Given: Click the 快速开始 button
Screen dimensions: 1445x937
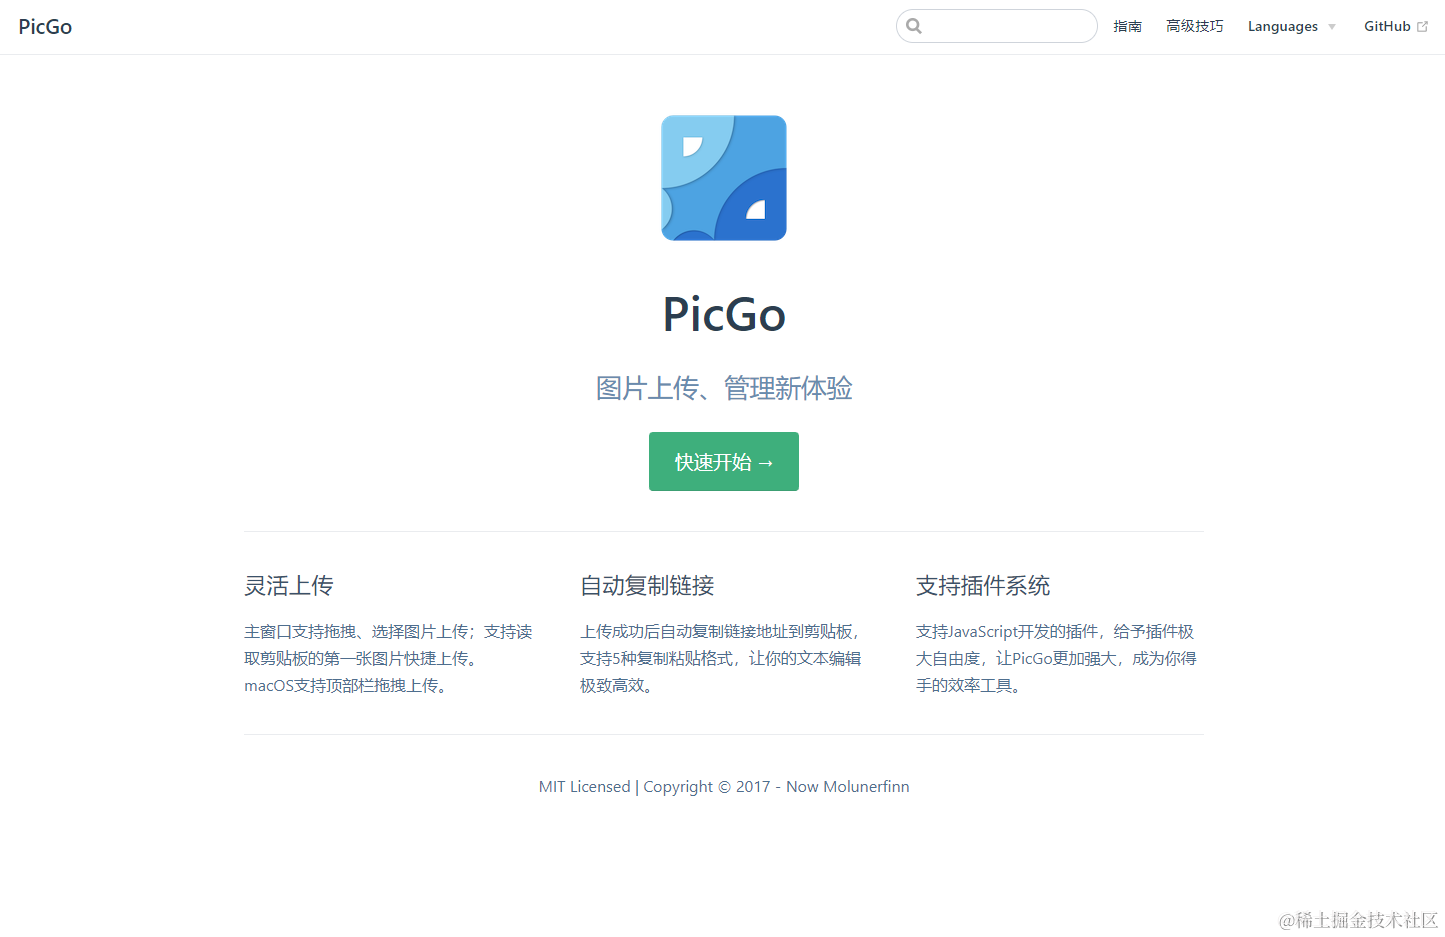Looking at the screenshot, I should coord(724,462).
